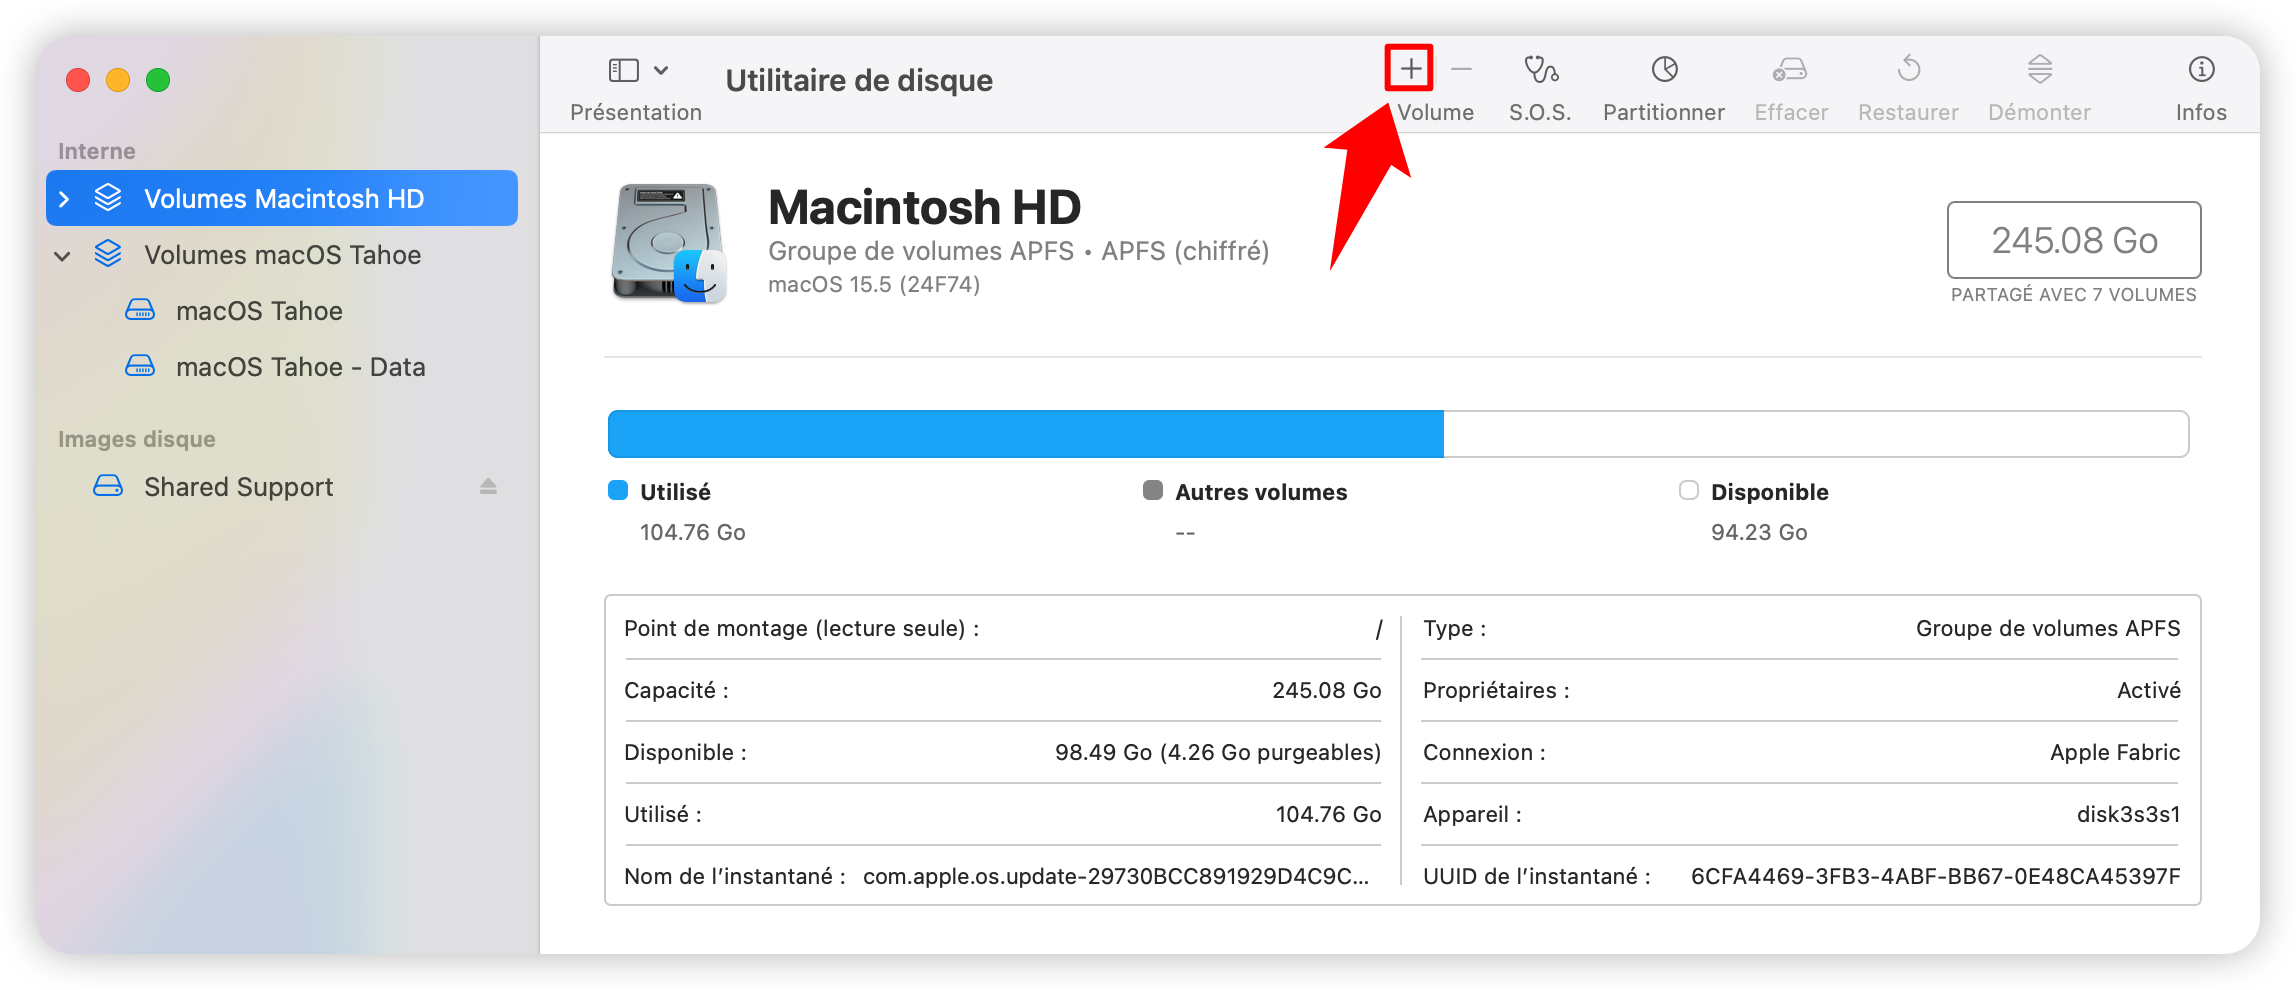Click the empty available portion of storage bar
Screen dimensions: 2296x990
(1816, 434)
